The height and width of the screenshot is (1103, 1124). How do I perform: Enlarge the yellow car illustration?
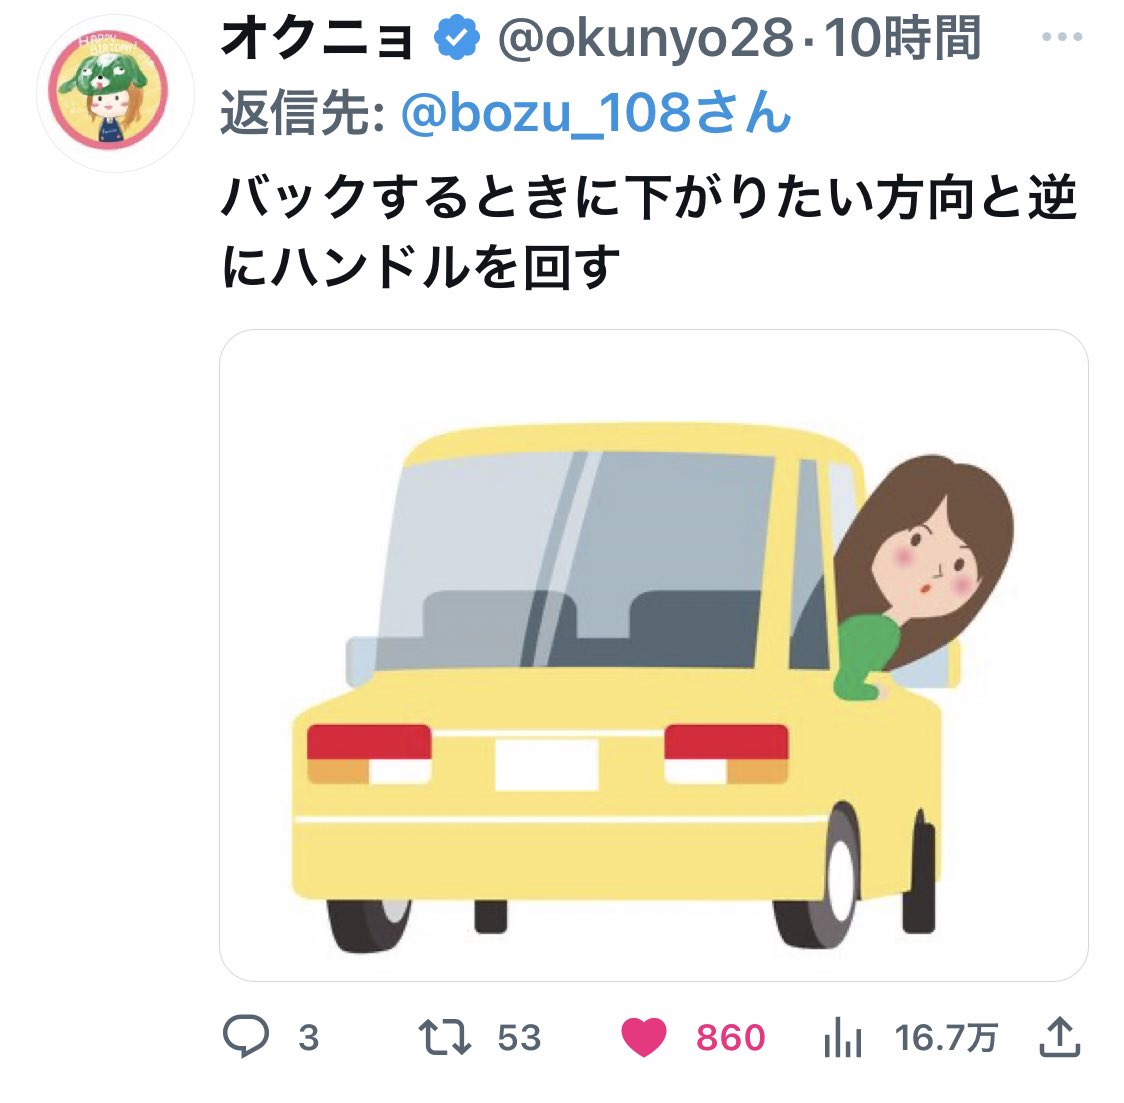(x=653, y=655)
